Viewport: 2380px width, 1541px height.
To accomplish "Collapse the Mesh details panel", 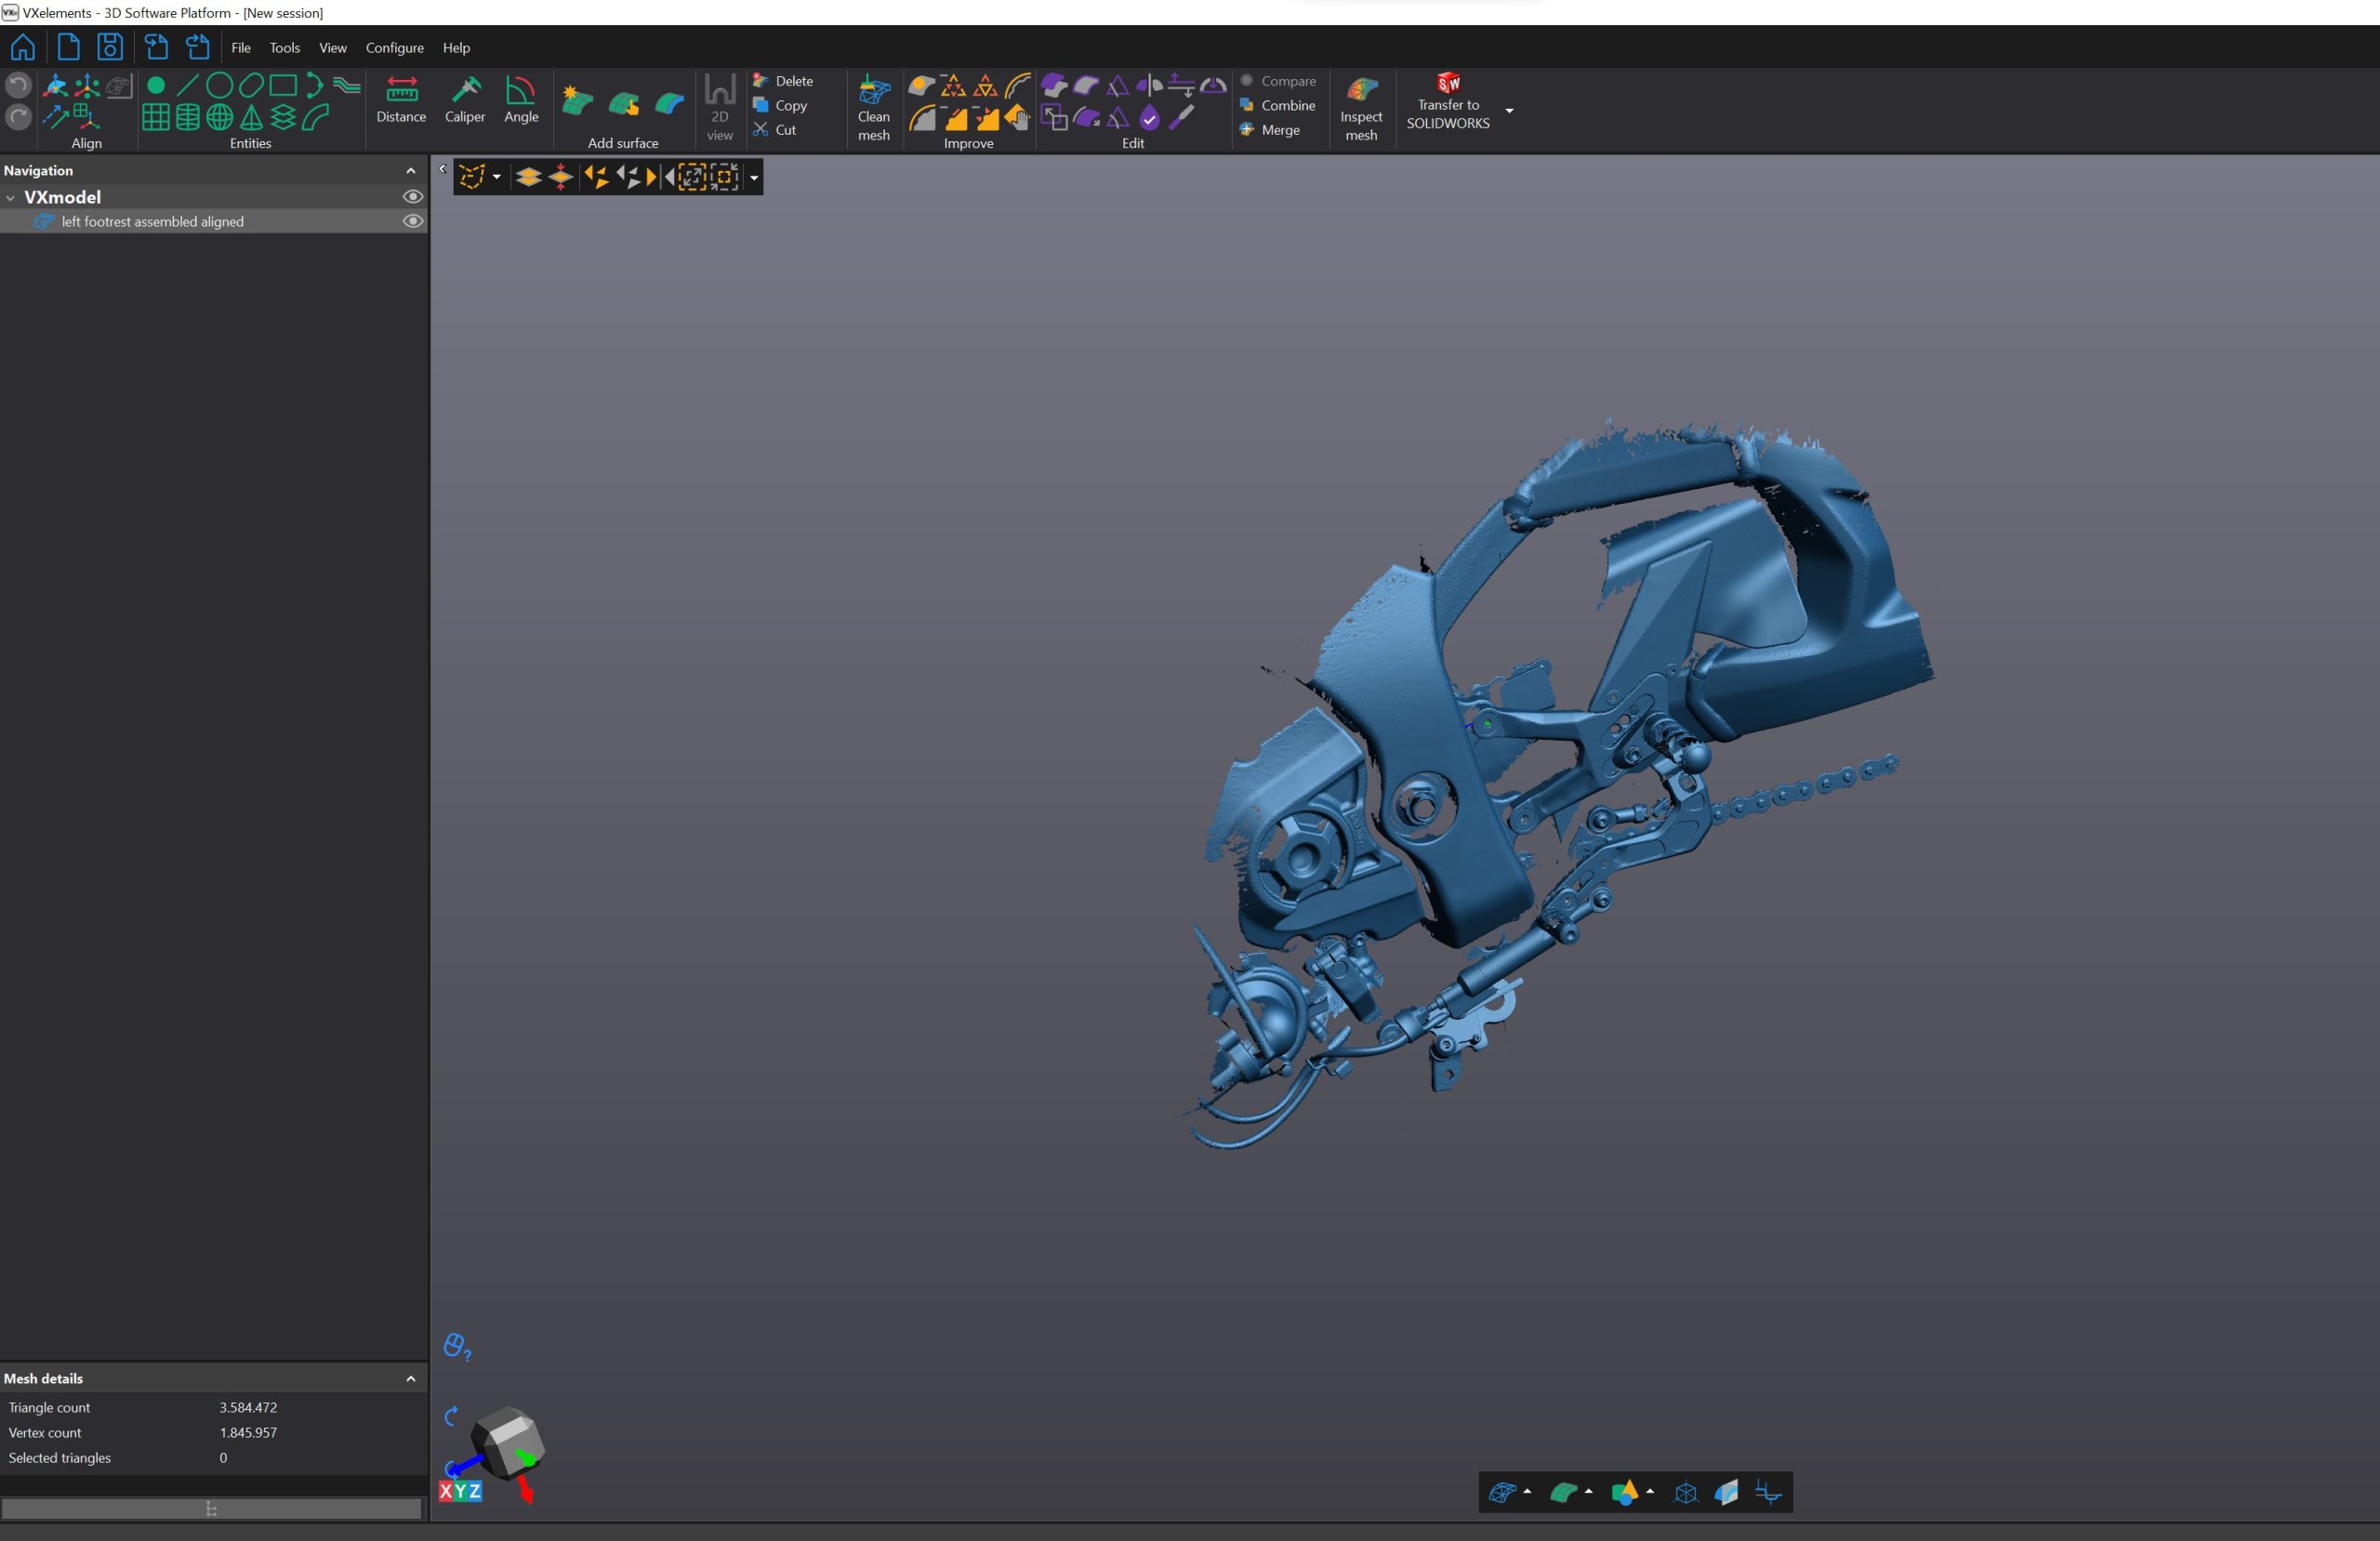I will click(411, 1378).
